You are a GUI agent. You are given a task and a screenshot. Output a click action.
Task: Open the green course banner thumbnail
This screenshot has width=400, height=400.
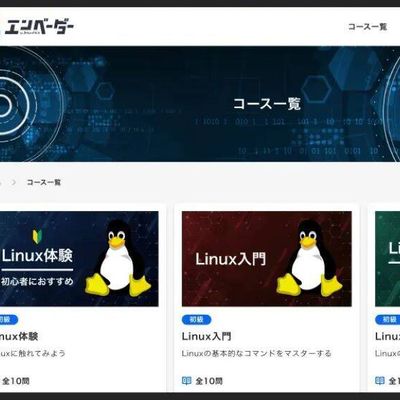387,259
